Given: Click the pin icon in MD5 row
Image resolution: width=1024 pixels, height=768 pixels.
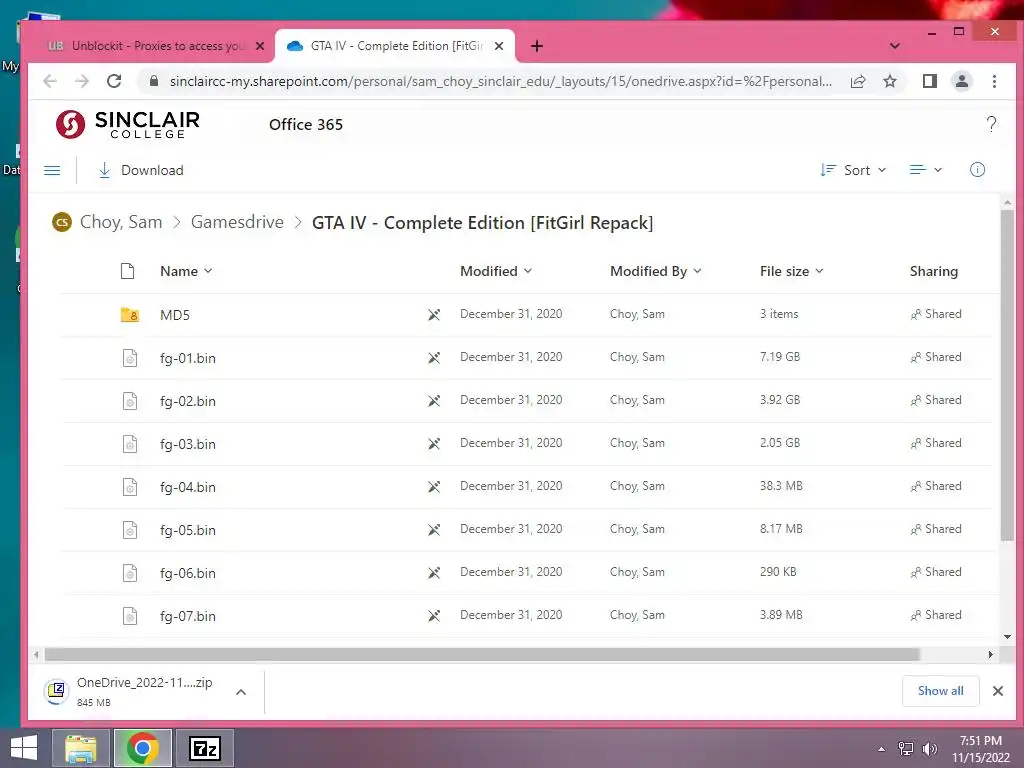Looking at the screenshot, I should coord(434,315).
